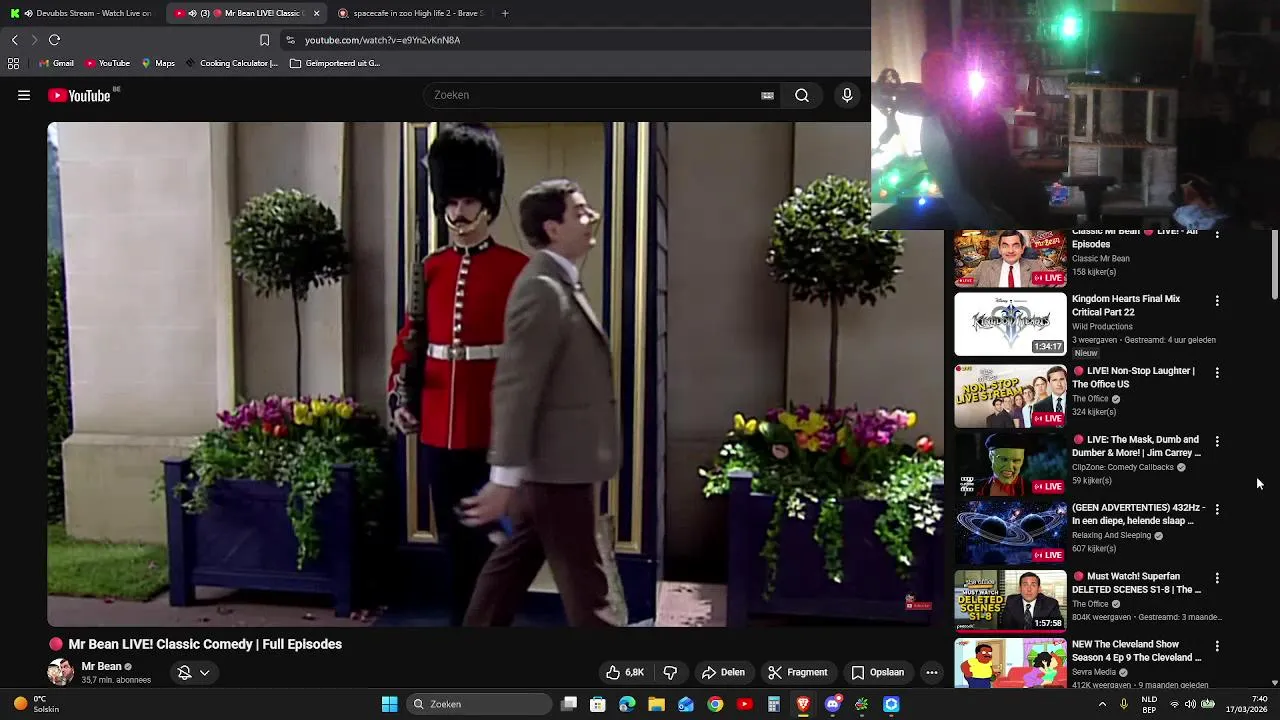Open Classic Mr Bean live thumbnail
The height and width of the screenshot is (720, 1280).
coord(1010,258)
